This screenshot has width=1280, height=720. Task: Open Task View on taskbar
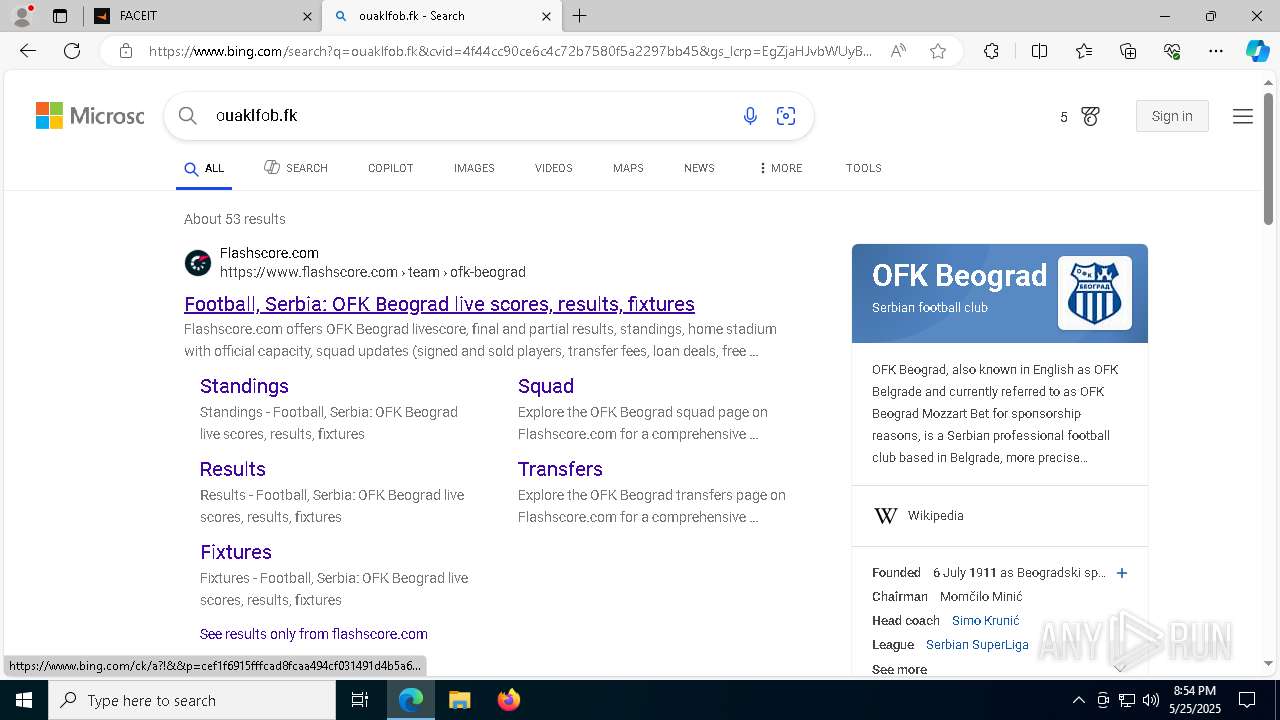(x=360, y=700)
